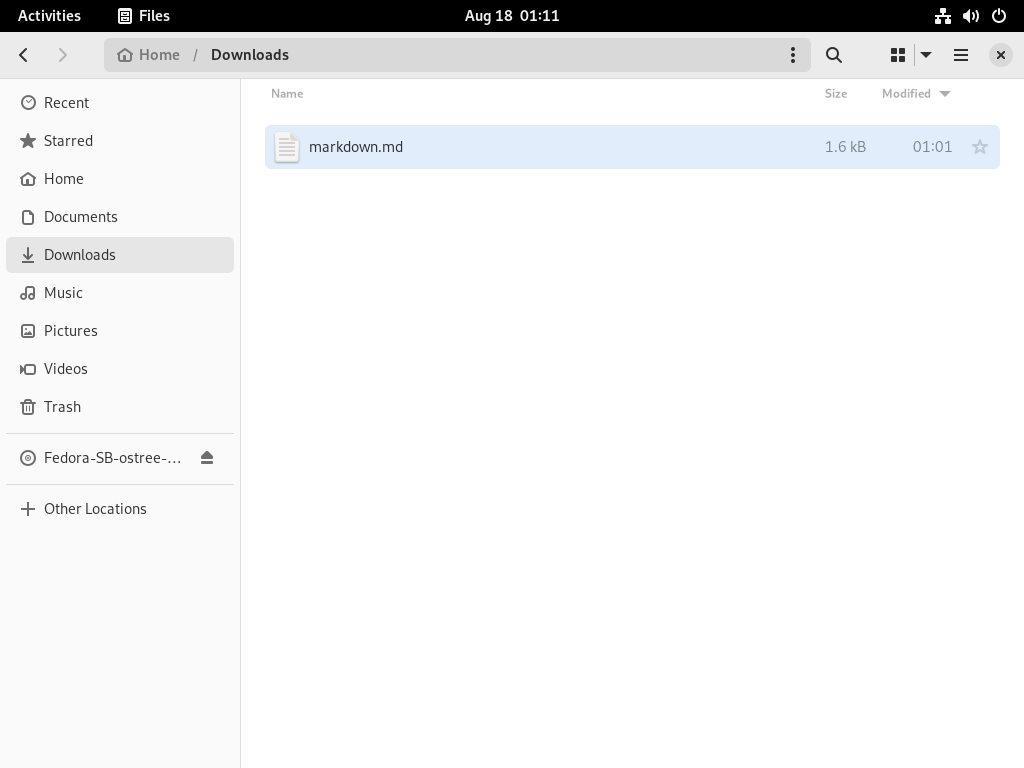Select the markdown.md file name
Screen dimensions: 1024x768
pos(356,147)
